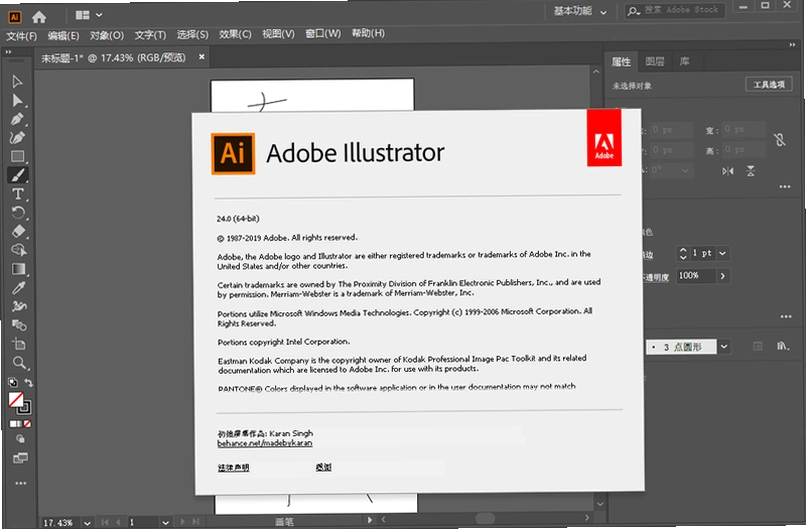The height and width of the screenshot is (529, 806).
Task: Expand collapsed toolbar double arrows
Action: click(8, 52)
